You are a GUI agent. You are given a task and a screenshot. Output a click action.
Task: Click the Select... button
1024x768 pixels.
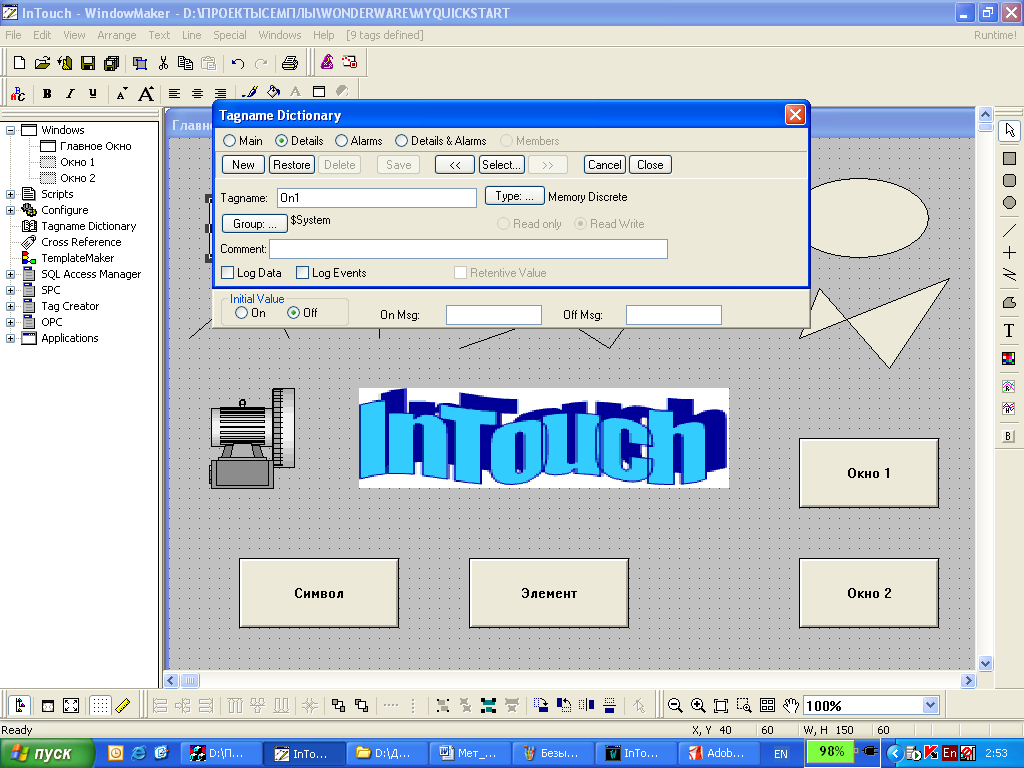coord(501,165)
